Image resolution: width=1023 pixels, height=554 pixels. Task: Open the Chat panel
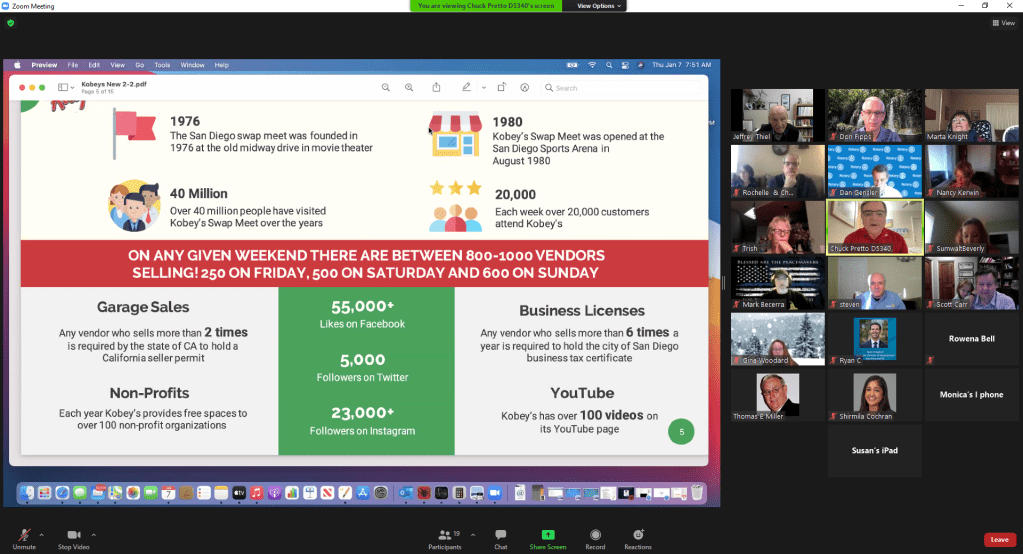[x=500, y=538]
